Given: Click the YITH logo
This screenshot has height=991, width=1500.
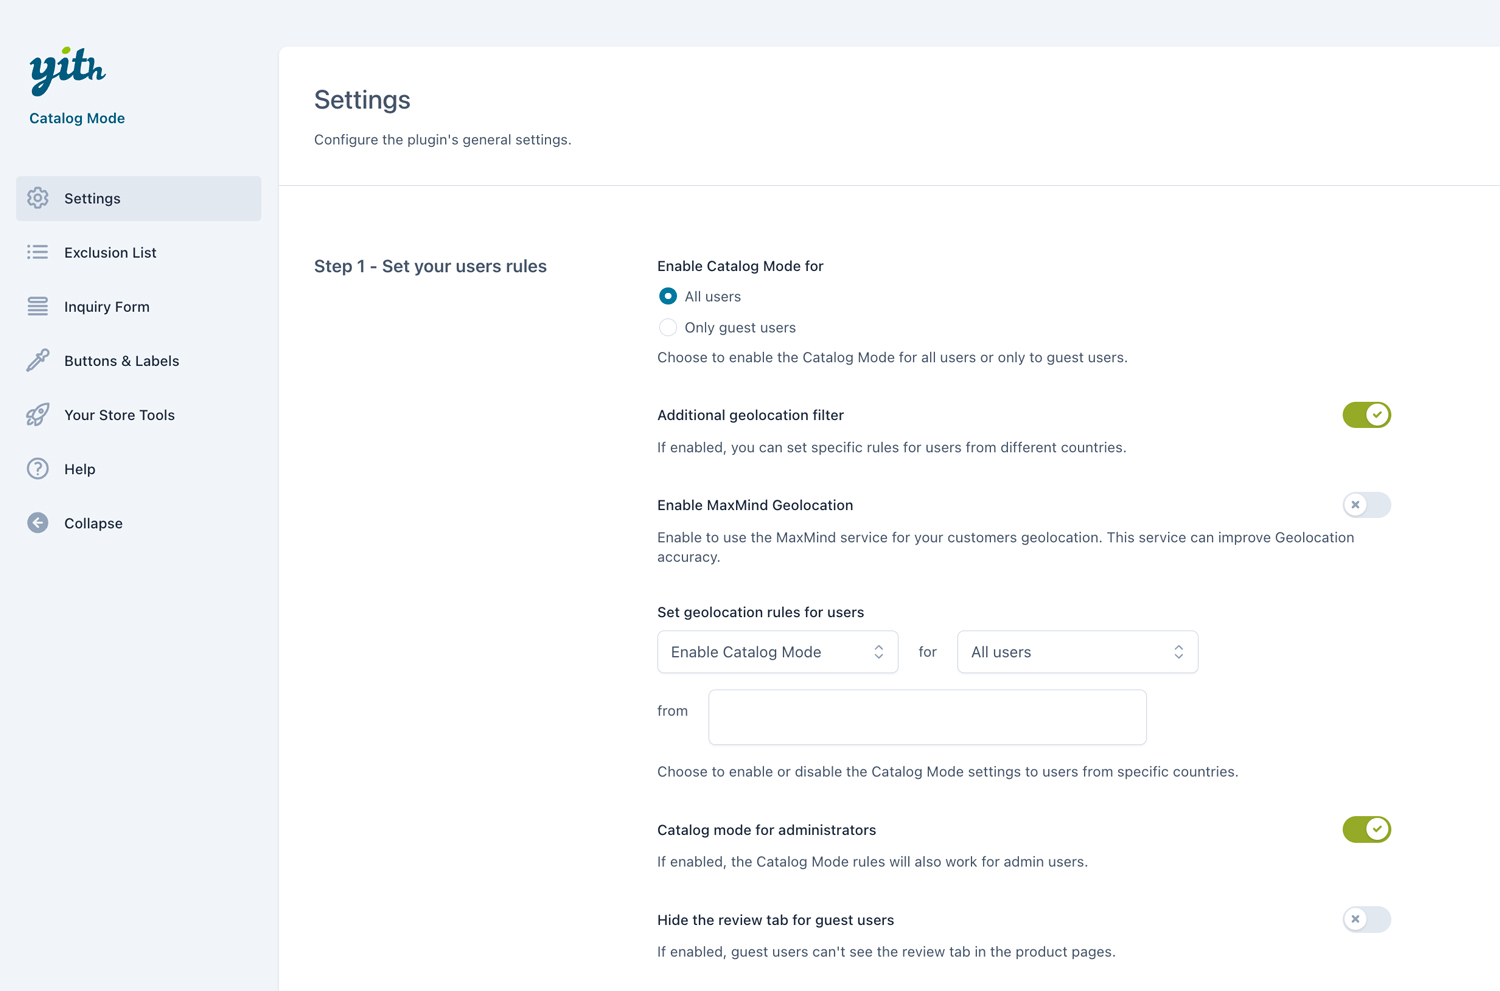Looking at the screenshot, I should (x=67, y=71).
